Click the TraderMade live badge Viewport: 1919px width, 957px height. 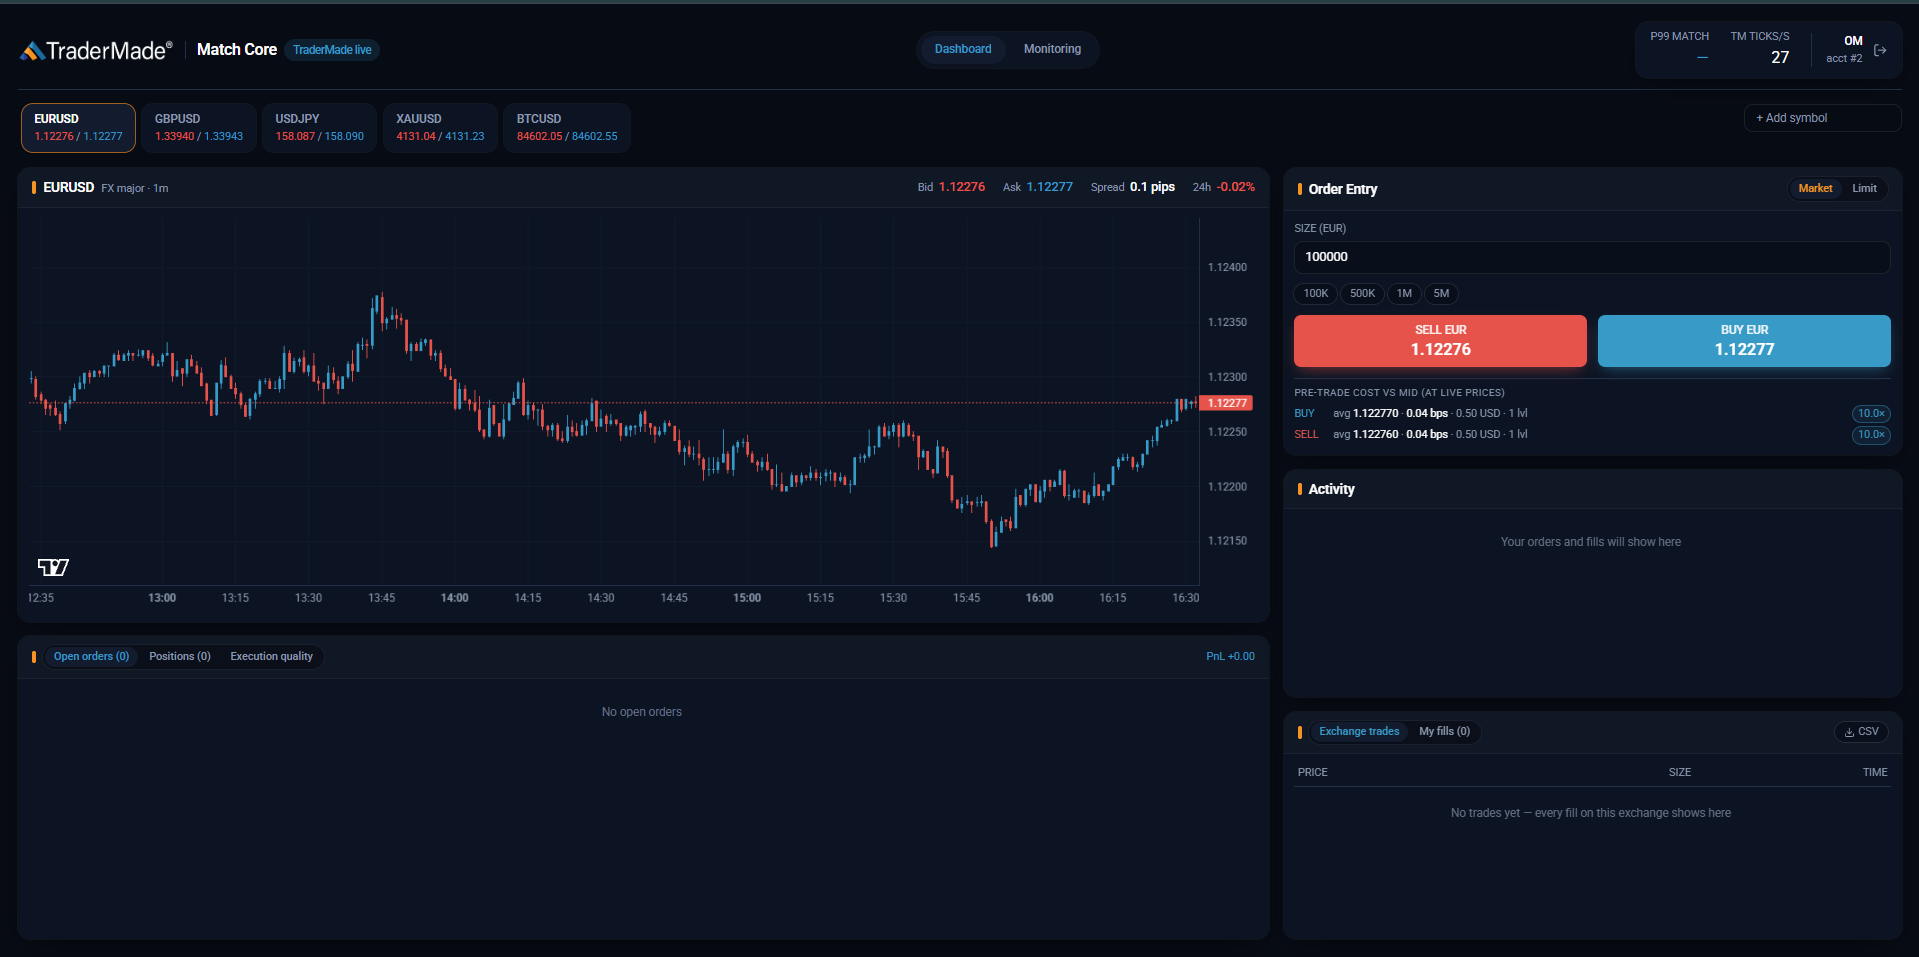click(x=332, y=50)
